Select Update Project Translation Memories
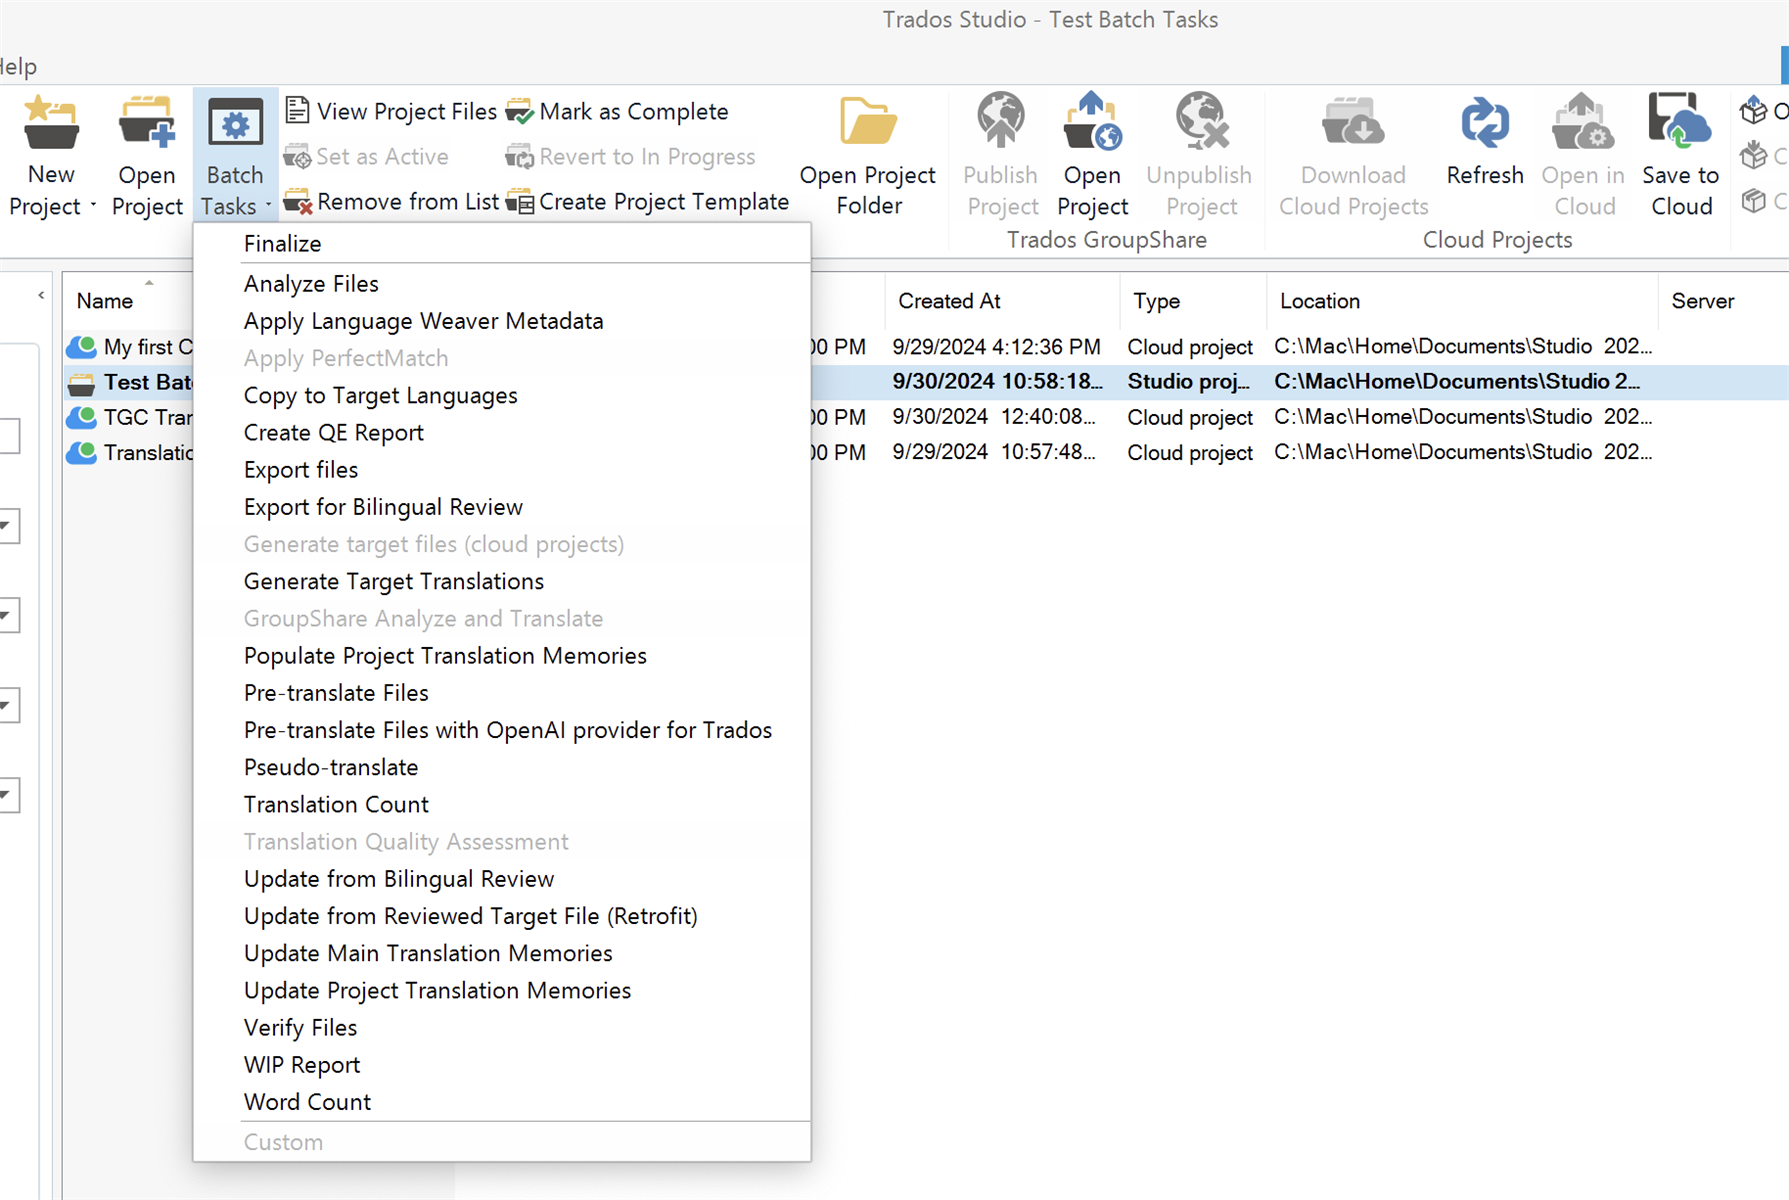 (438, 990)
